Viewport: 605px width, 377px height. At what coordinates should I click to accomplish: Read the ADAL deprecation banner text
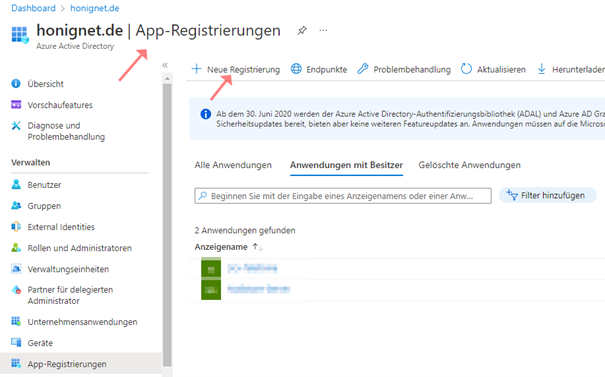pyautogui.click(x=410, y=119)
